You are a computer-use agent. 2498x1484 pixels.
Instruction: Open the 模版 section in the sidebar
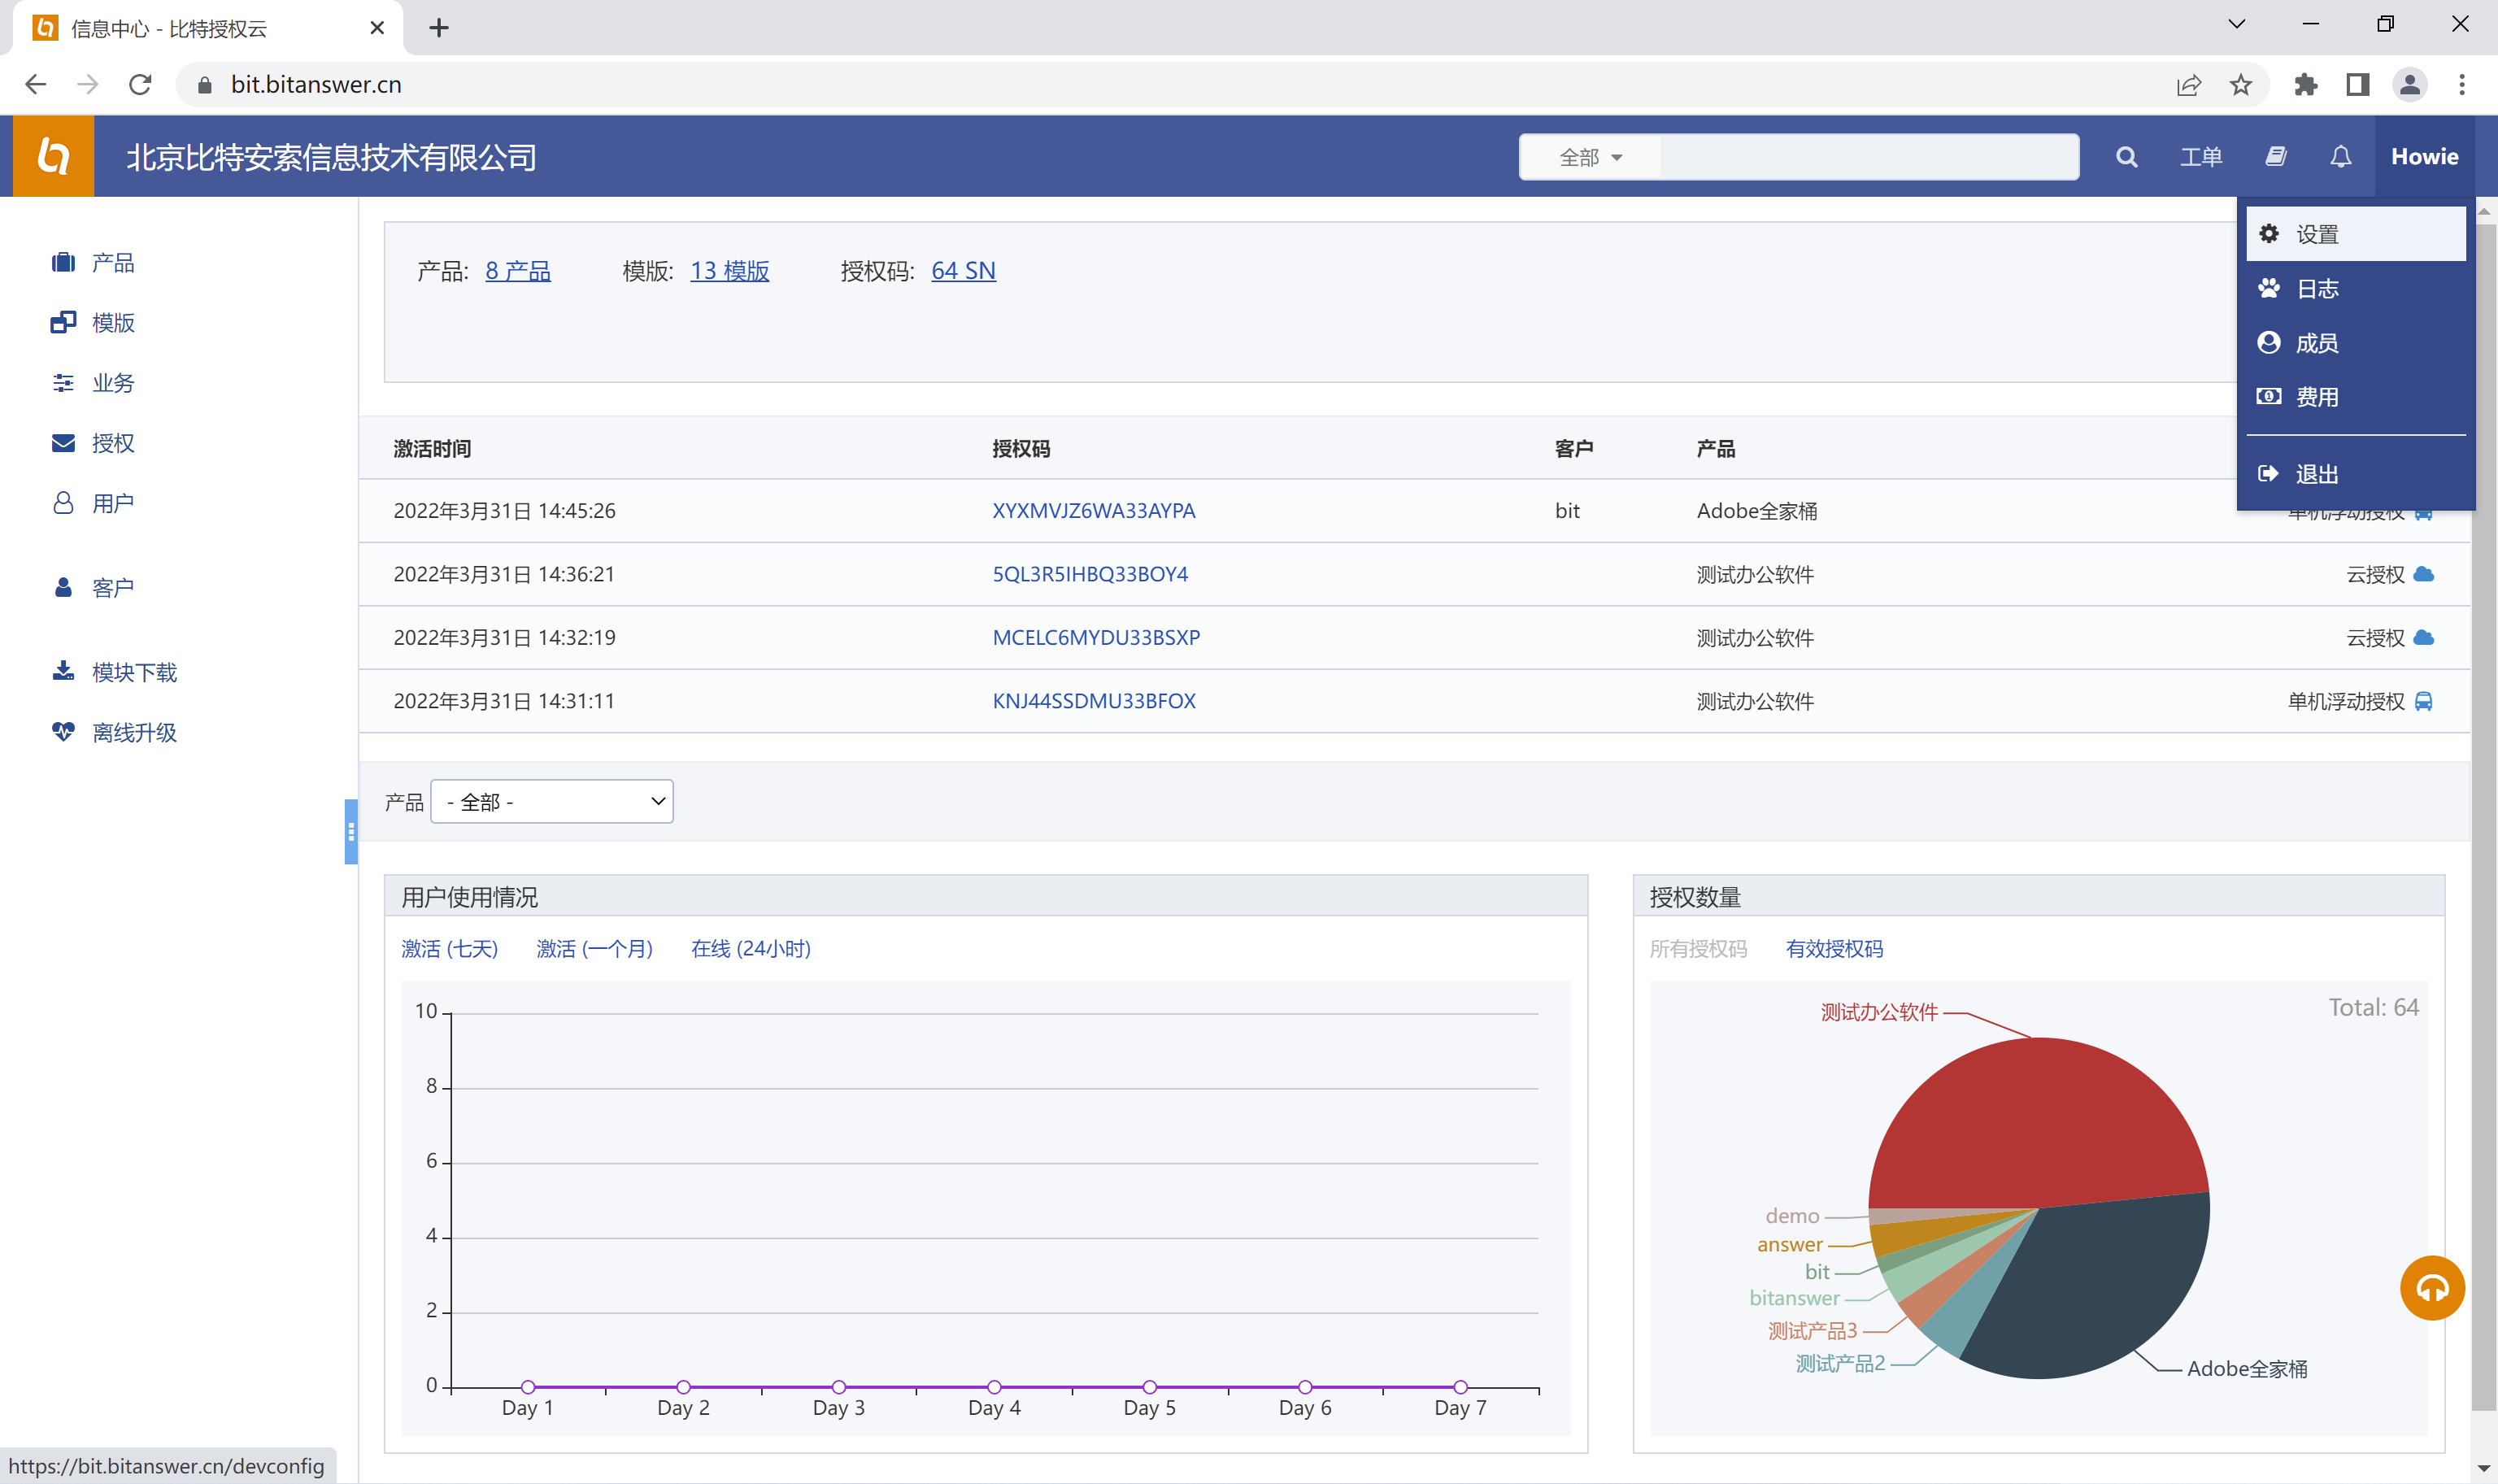point(112,322)
